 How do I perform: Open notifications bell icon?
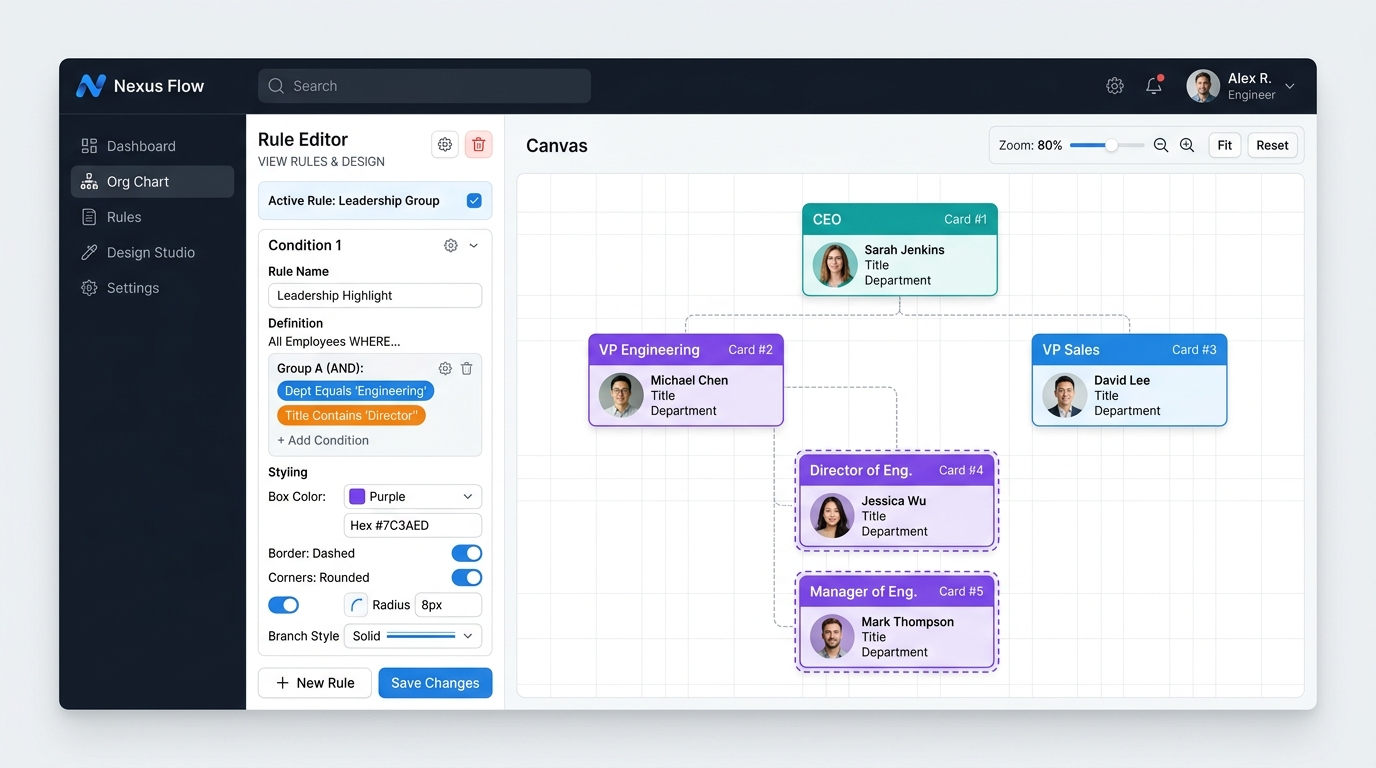tap(1154, 85)
